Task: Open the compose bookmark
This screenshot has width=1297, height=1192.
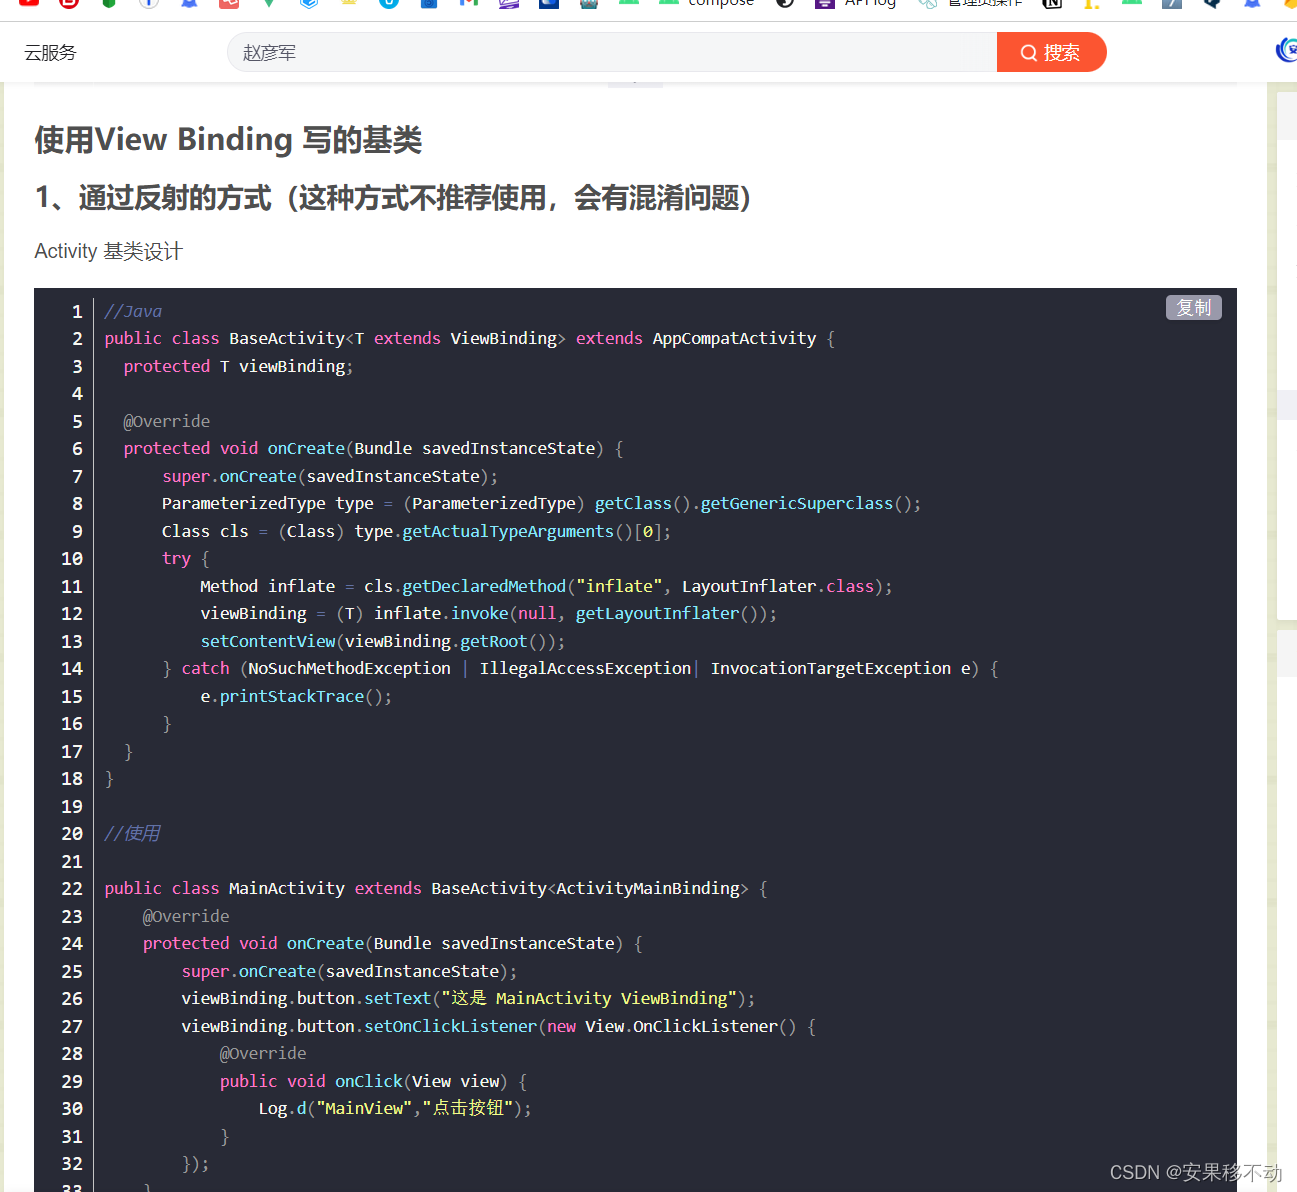Action: 720,3
